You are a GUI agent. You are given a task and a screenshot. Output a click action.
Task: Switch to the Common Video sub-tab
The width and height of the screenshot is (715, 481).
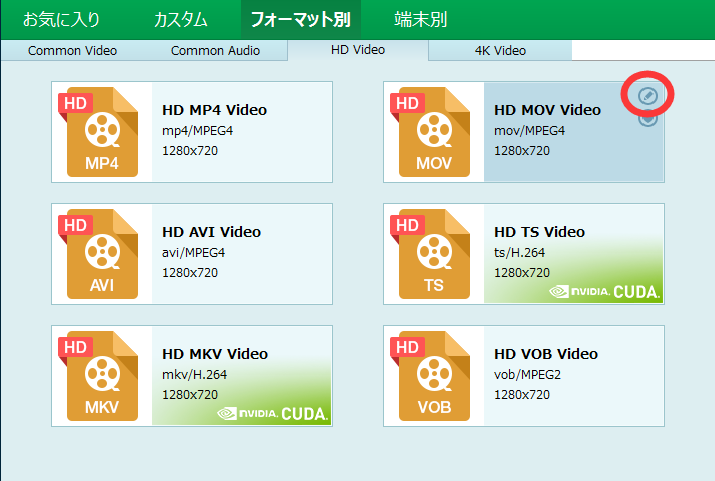(73, 51)
